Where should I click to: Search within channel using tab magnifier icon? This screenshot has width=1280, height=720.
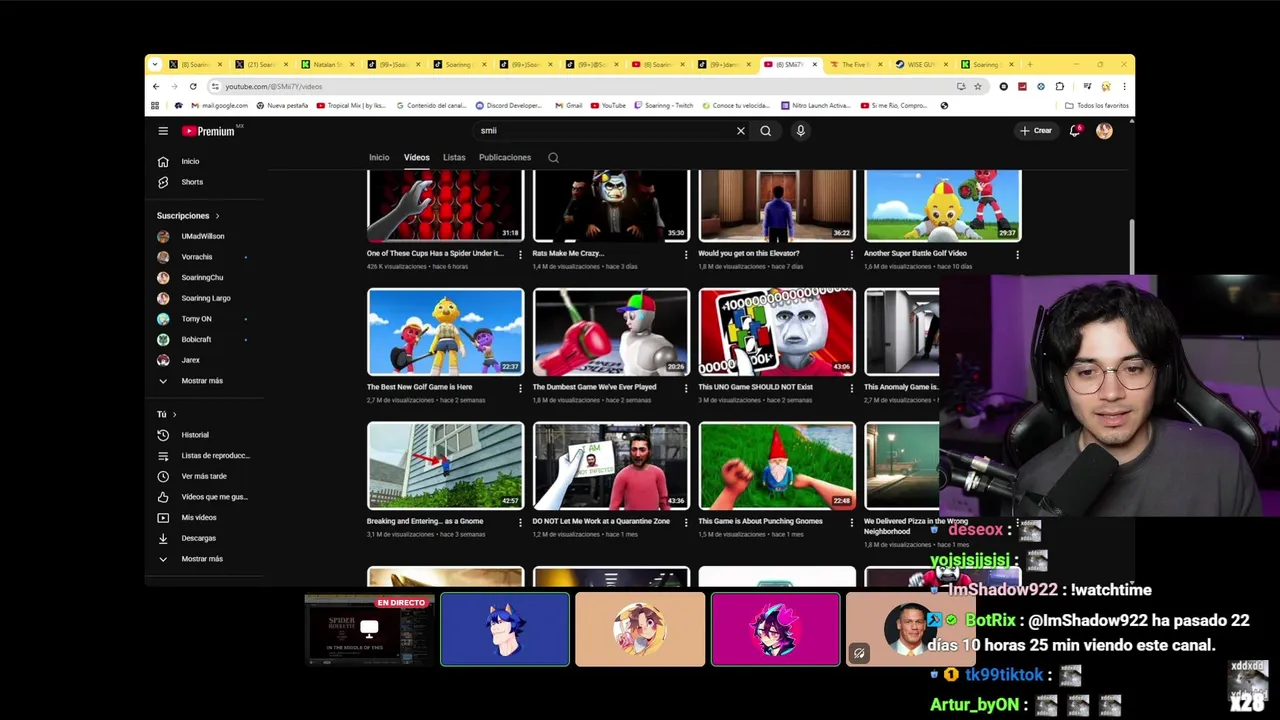(553, 157)
